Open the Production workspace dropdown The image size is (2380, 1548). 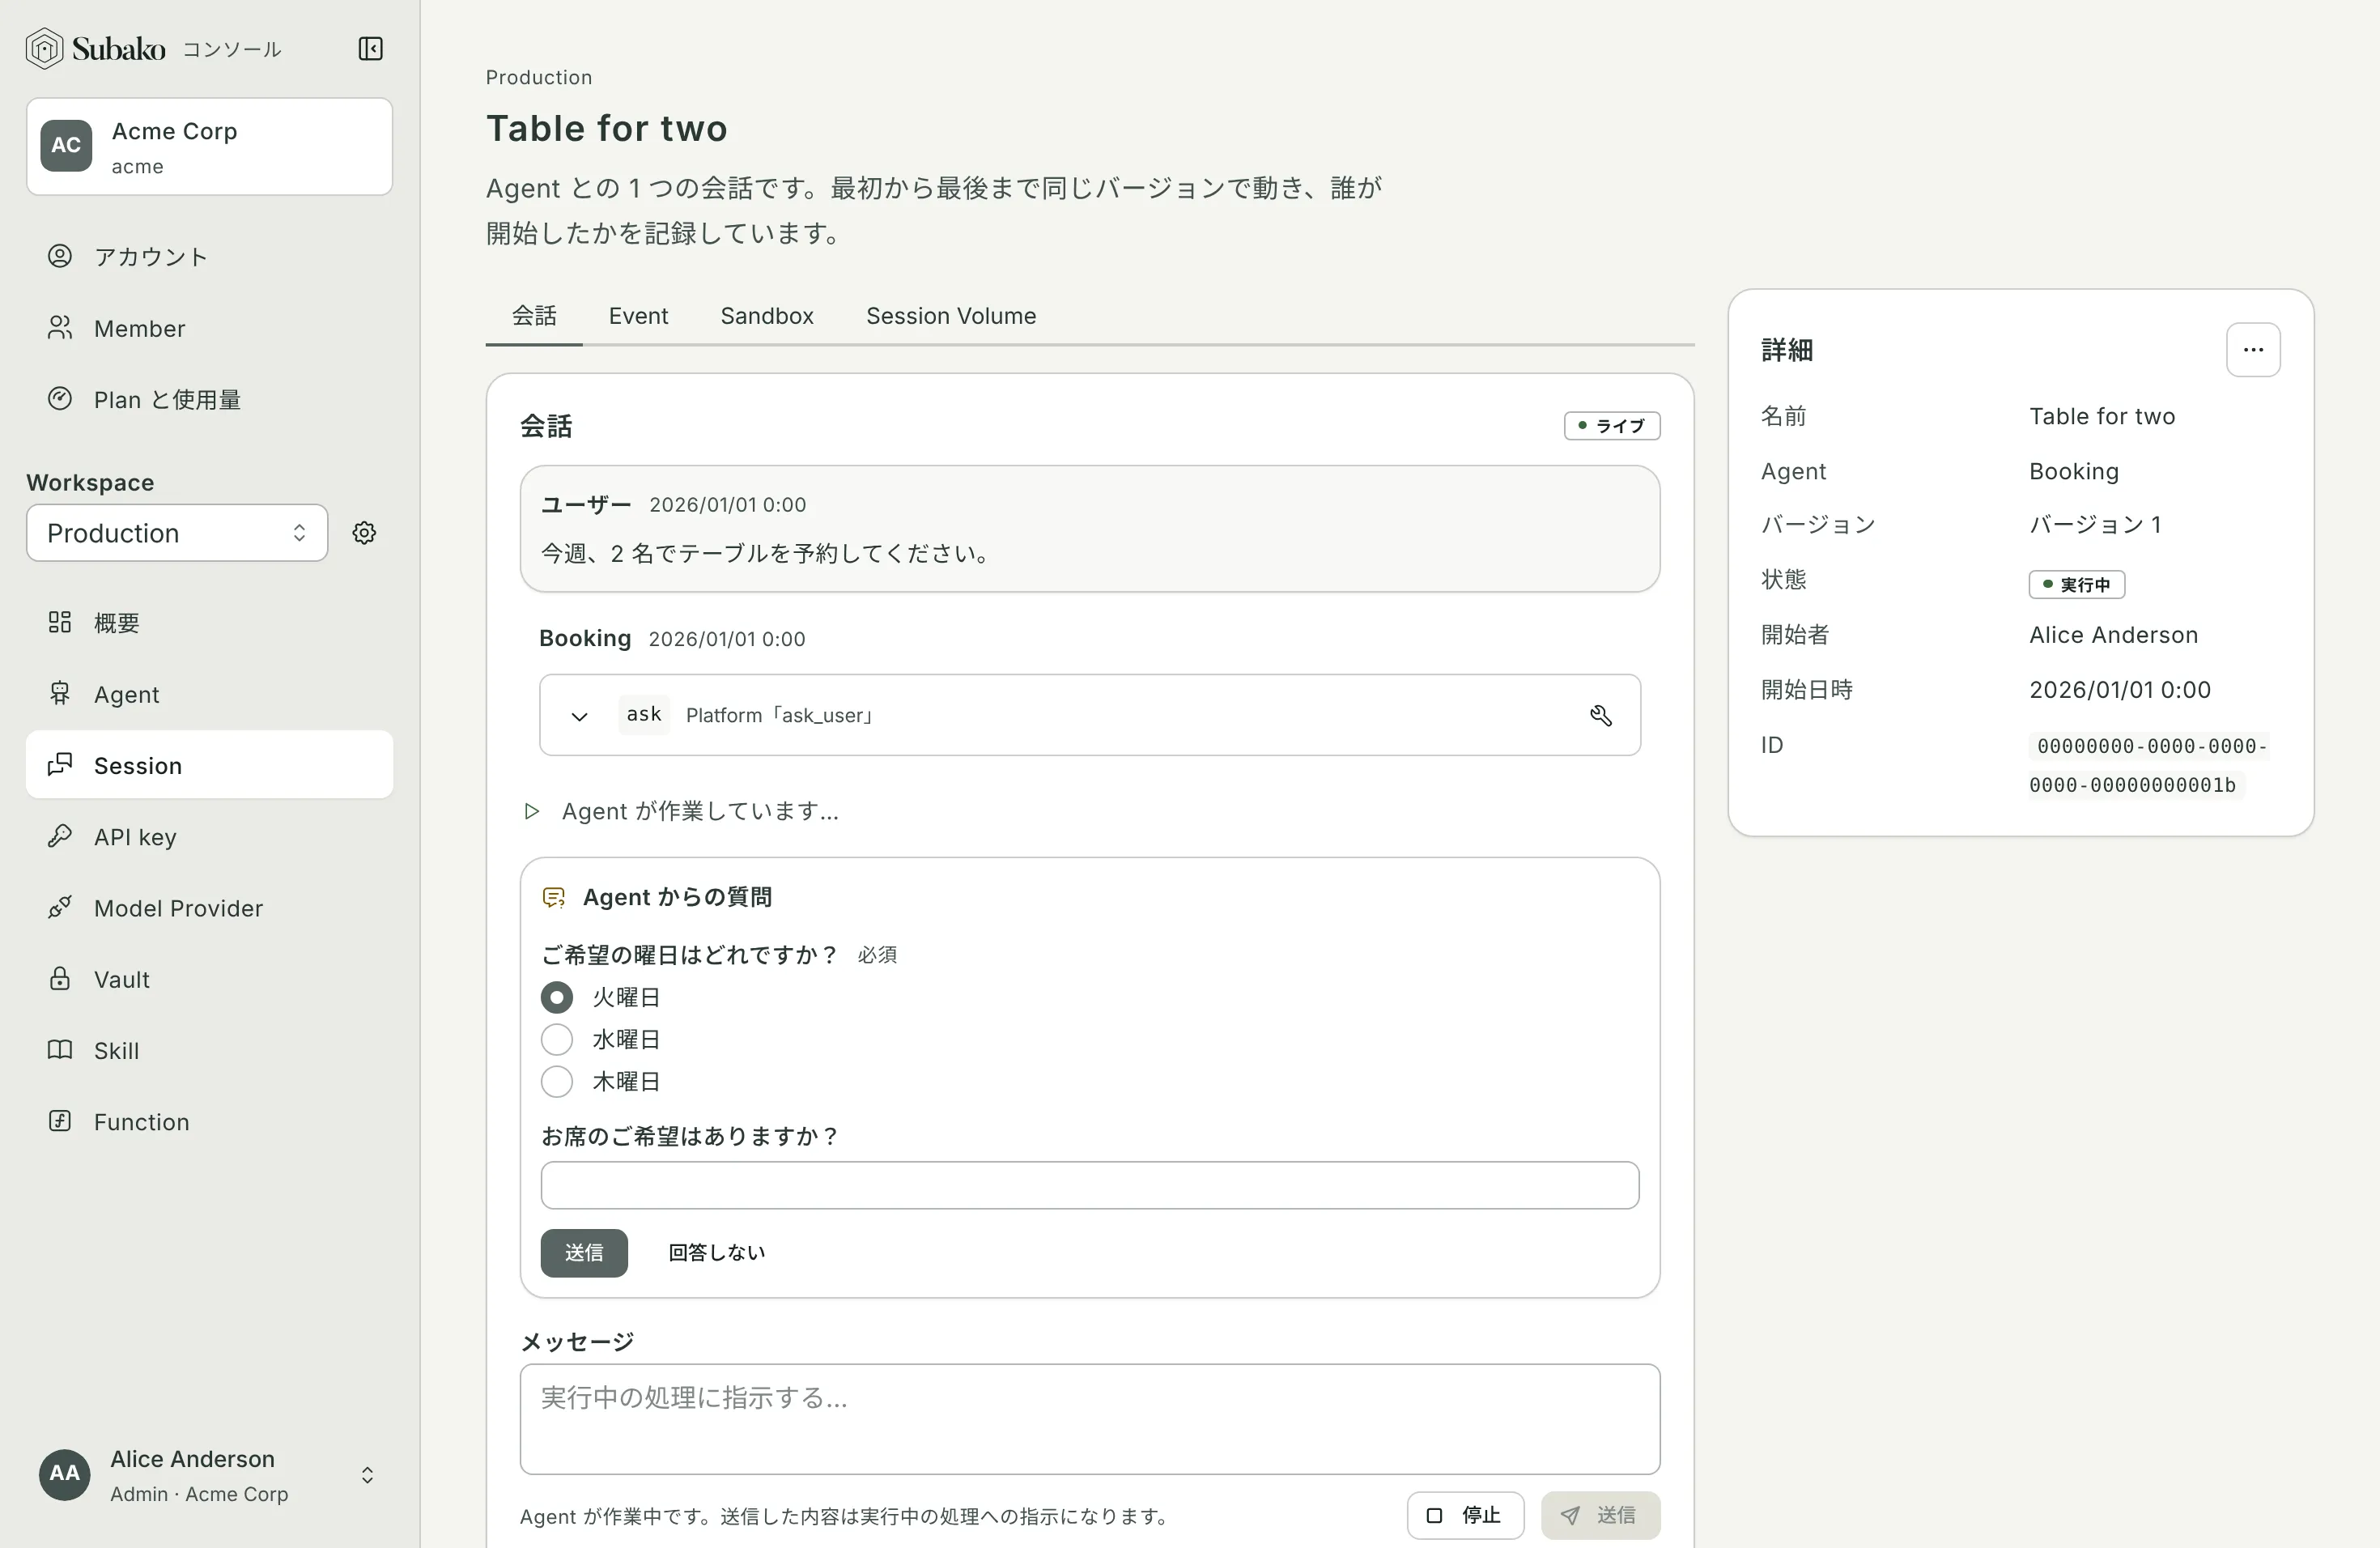pyautogui.click(x=177, y=533)
